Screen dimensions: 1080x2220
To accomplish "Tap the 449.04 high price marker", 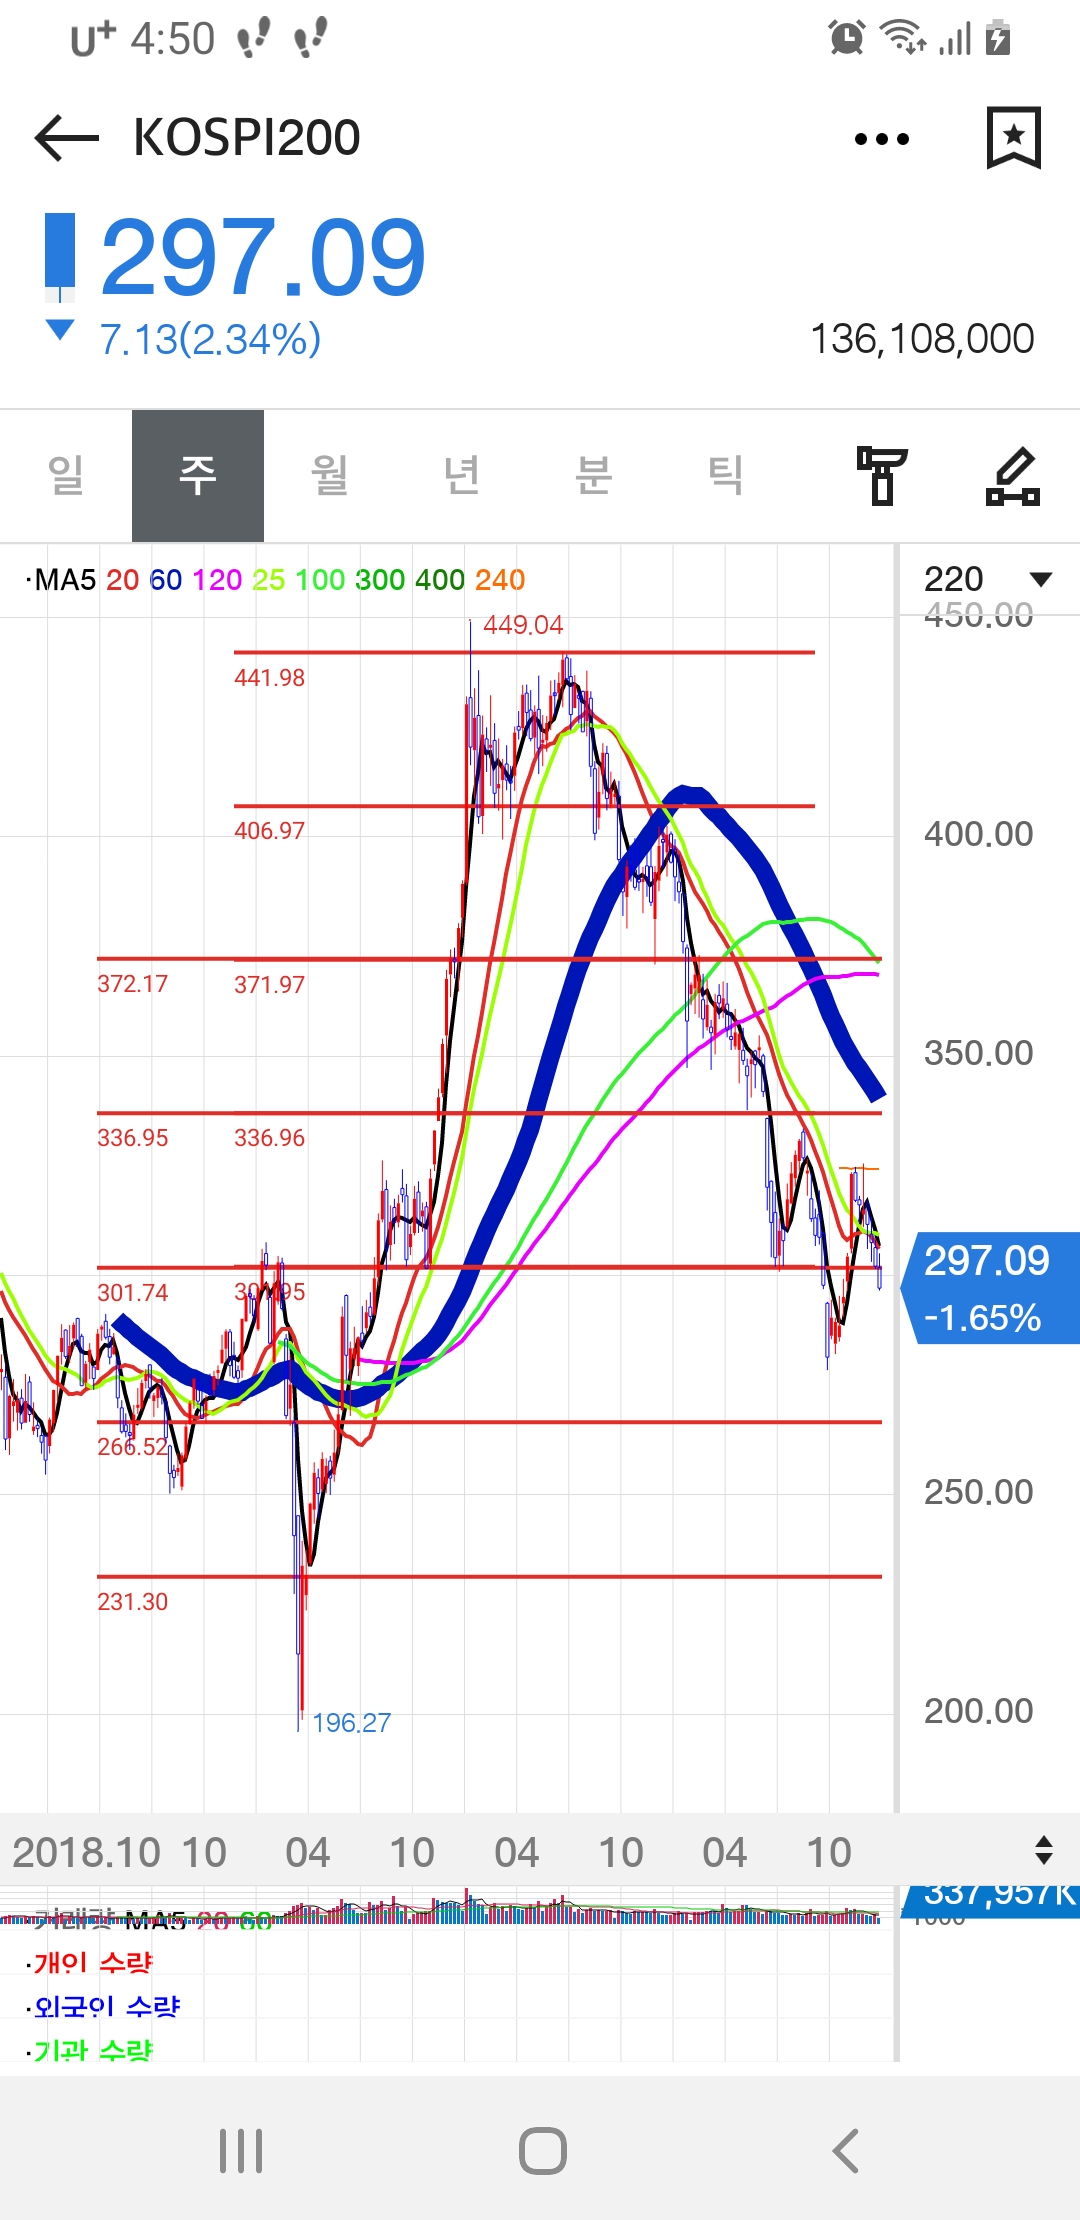I will 523,625.
